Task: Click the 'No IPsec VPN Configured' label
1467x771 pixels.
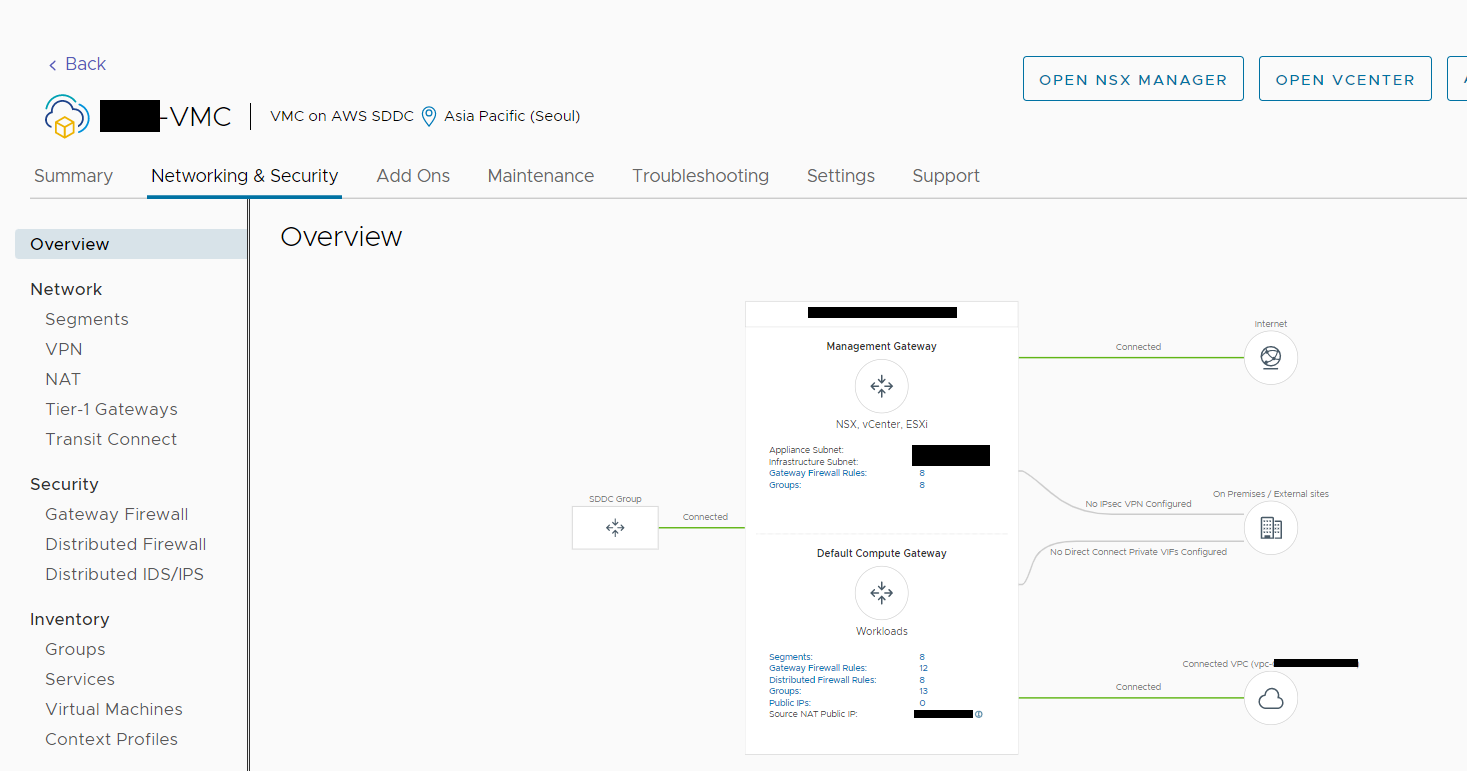Action: click(x=1138, y=504)
